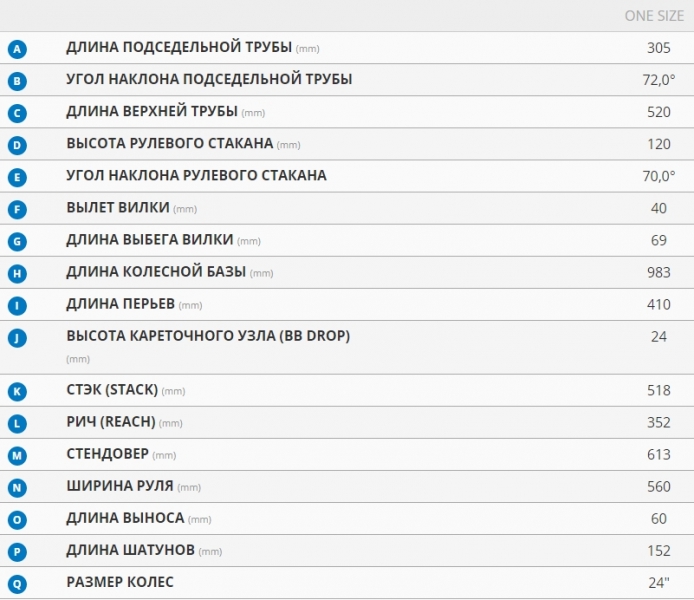694x600 pixels.
Task: Click the wheel size value 24"
Action: coord(659,583)
